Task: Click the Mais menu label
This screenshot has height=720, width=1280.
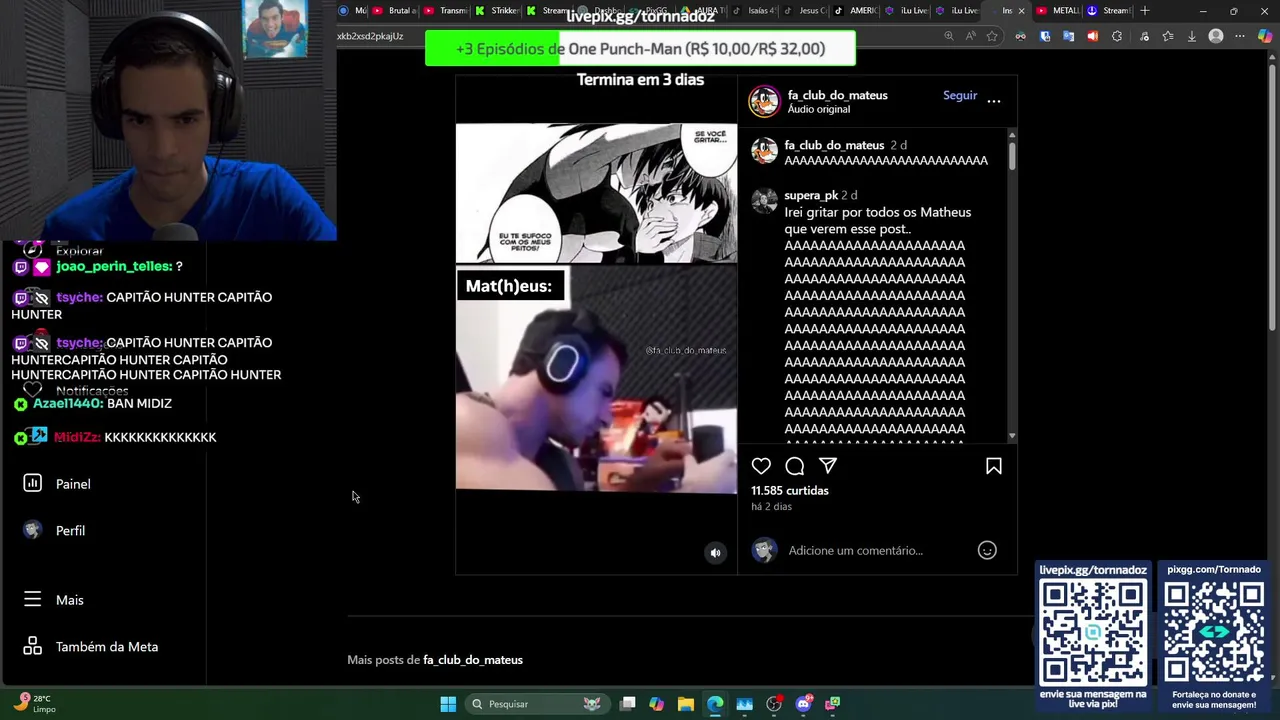Action: [x=70, y=600]
